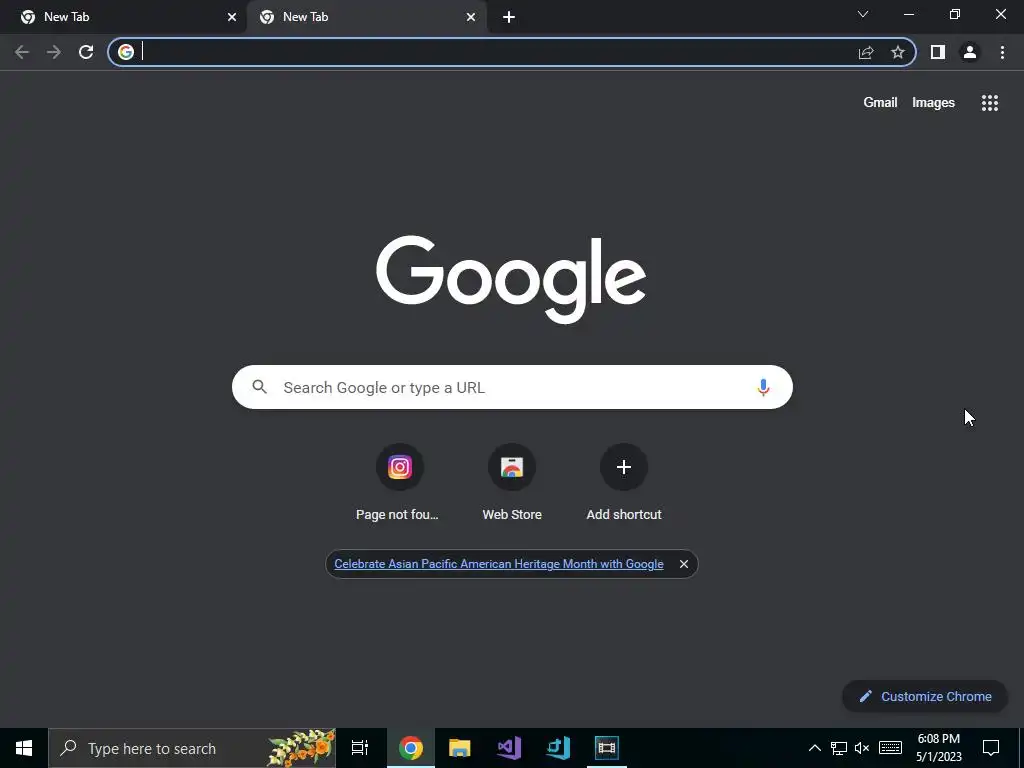Open Visual Studio from taskbar
Image resolution: width=1024 pixels, height=768 pixels.
point(509,748)
